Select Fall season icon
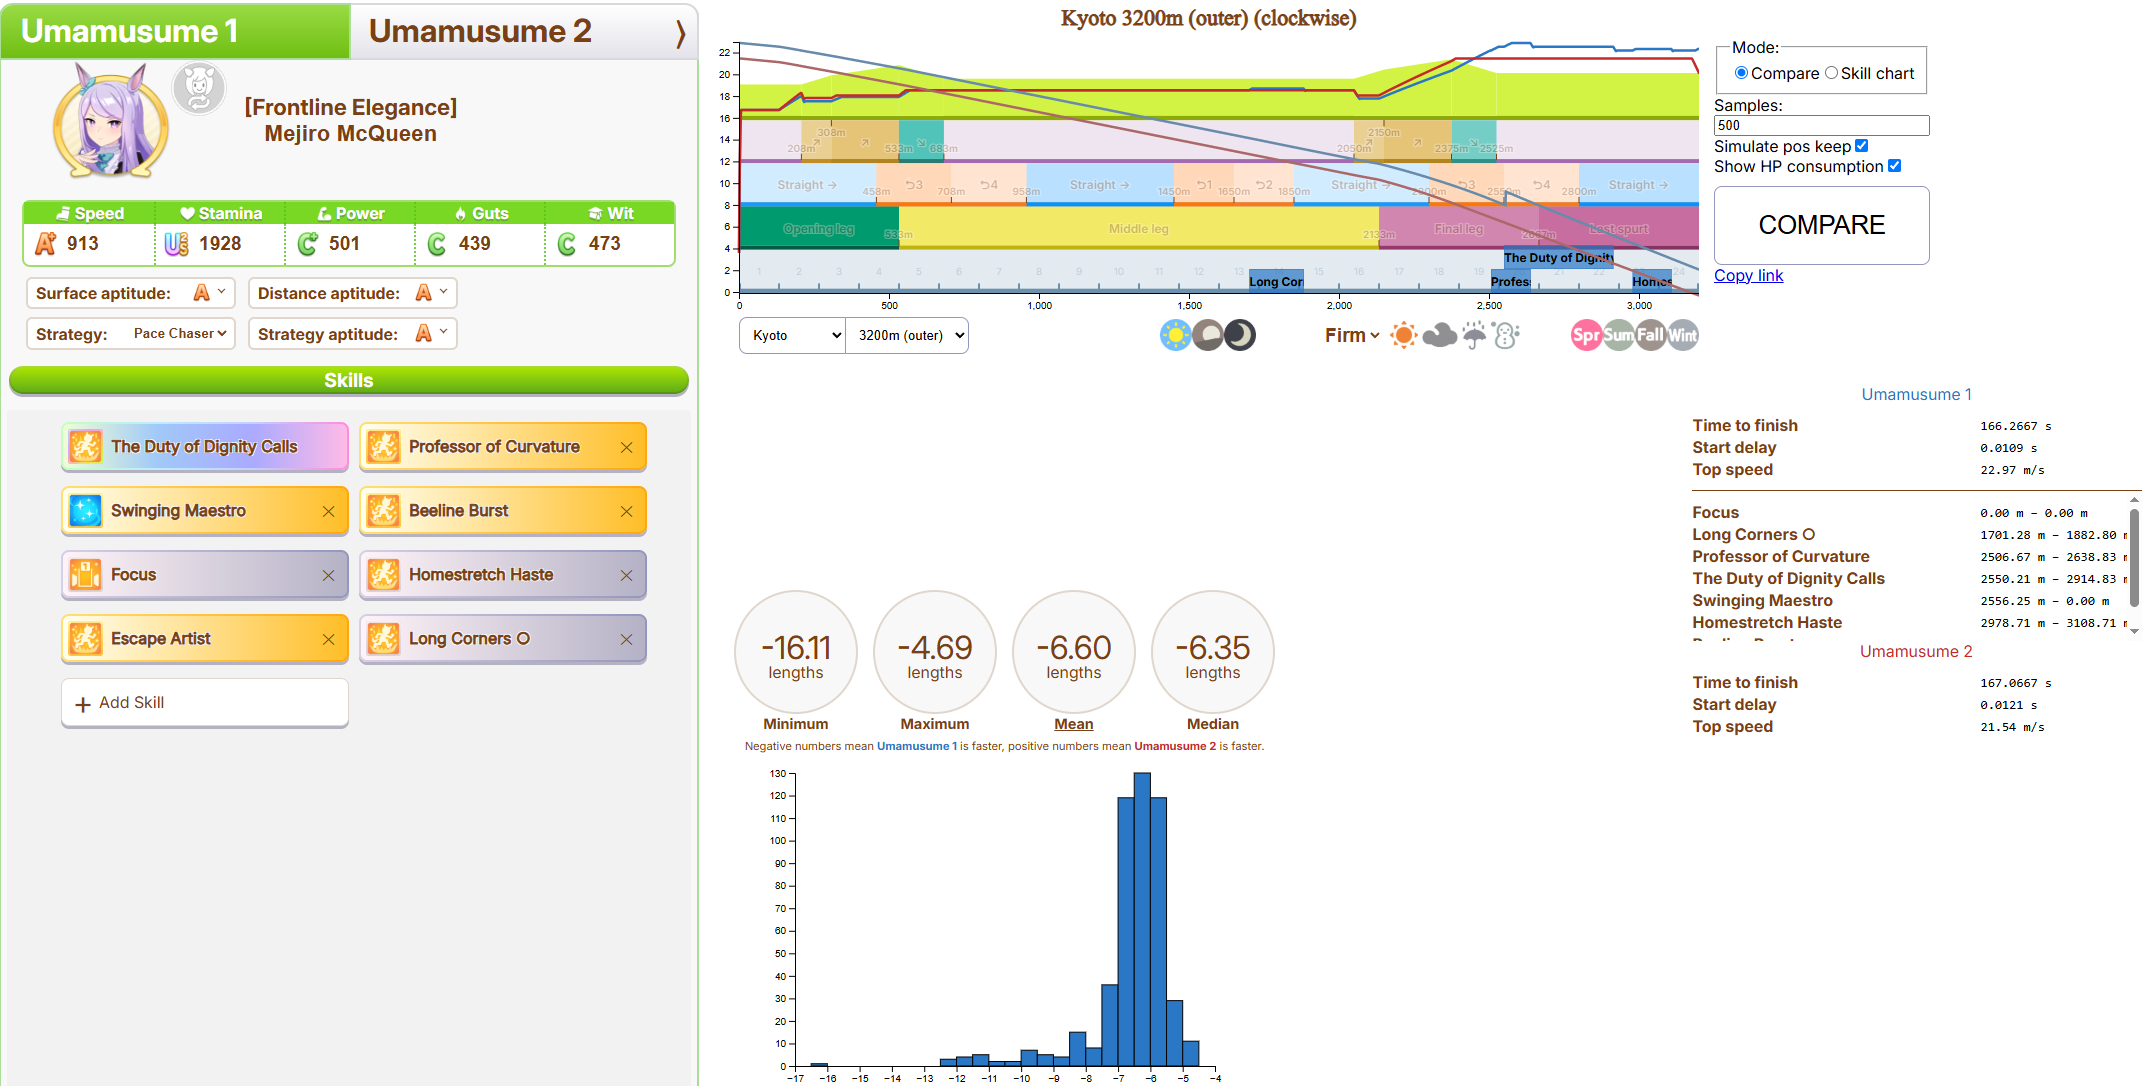This screenshot has width=2149, height=1086. [x=1650, y=335]
